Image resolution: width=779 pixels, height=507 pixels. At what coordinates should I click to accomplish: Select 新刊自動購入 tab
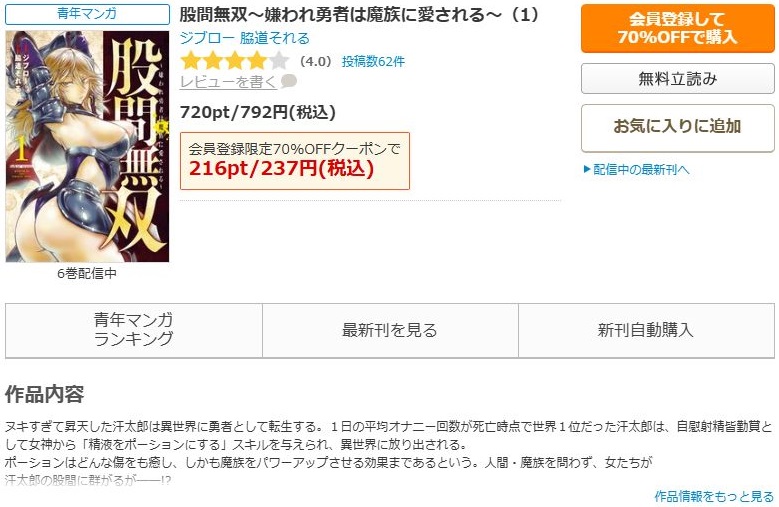646,330
